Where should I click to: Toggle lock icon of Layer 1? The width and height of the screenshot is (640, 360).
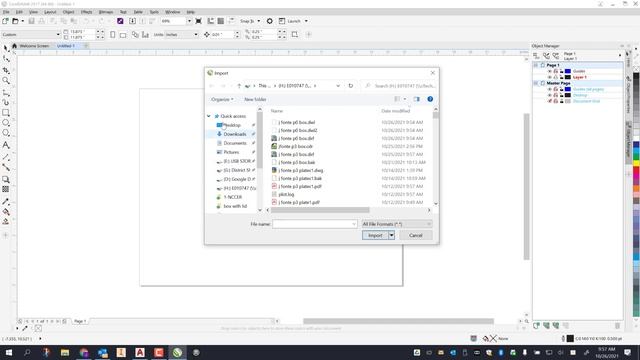coord(561,77)
